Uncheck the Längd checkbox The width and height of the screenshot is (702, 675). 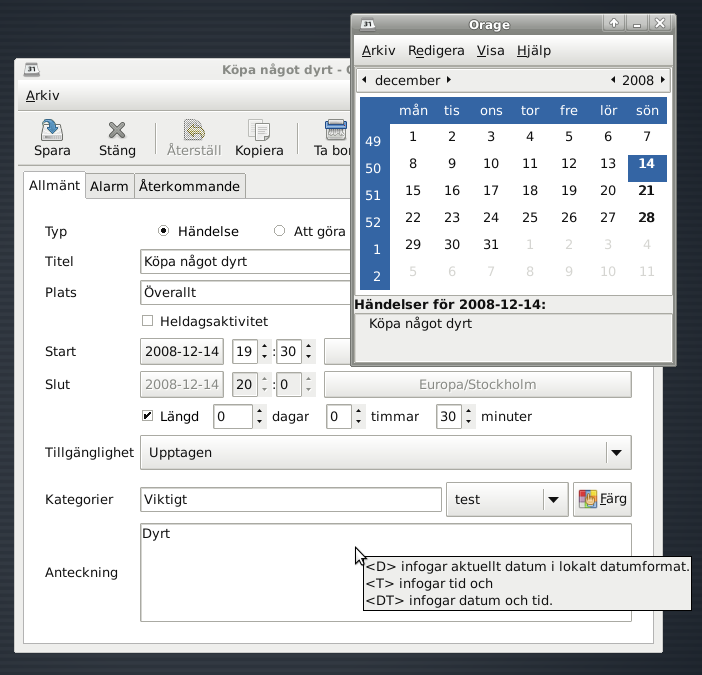(147, 416)
